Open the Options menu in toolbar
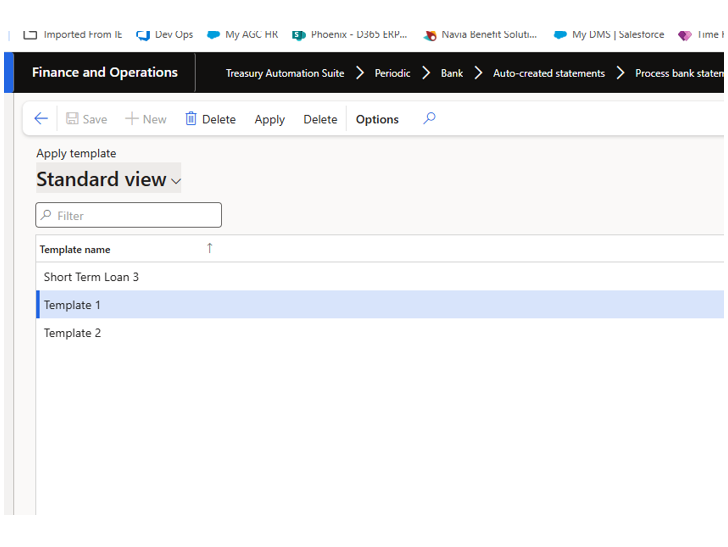Viewport: 728px width, 547px height. tap(377, 119)
